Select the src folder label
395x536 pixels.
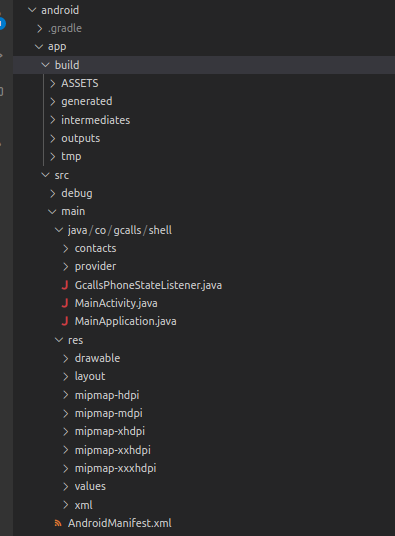click(x=62, y=175)
